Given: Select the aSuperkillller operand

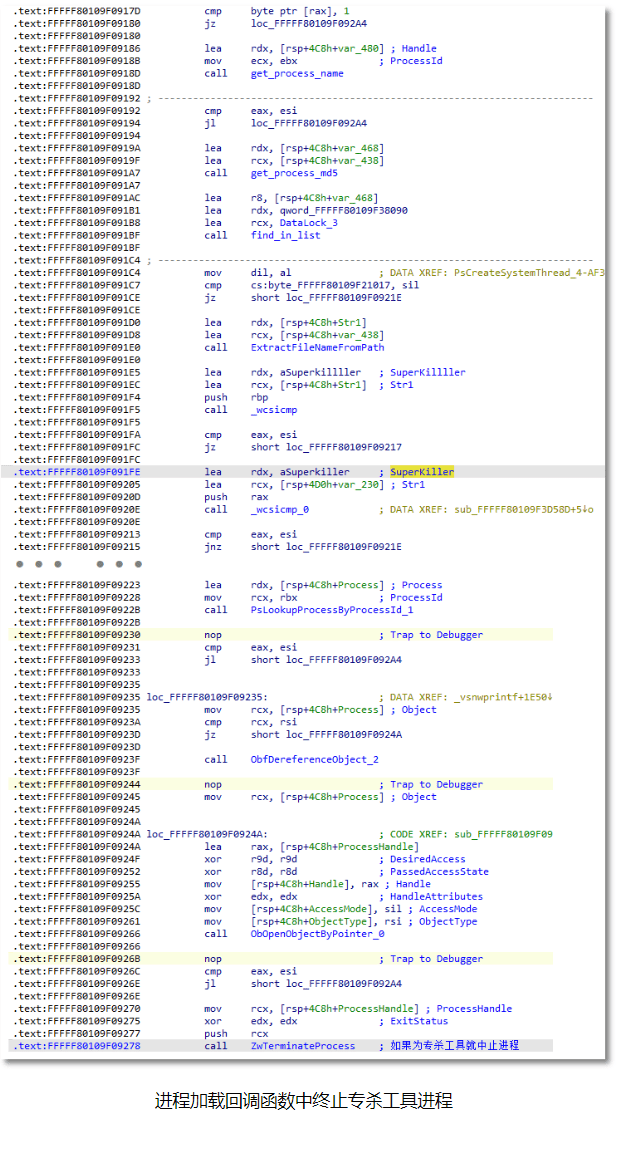Looking at the screenshot, I should click(x=320, y=372).
